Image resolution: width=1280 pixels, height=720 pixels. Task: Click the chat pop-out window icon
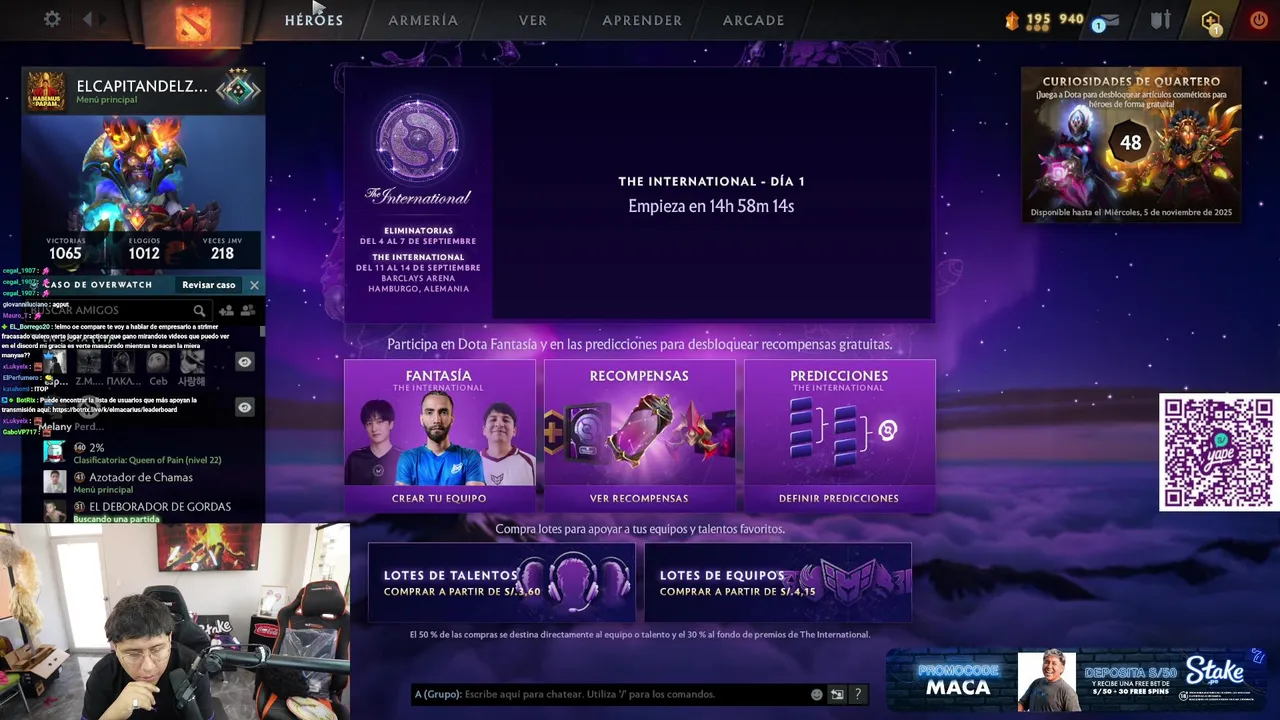pyautogui.click(x=837, y=694)
